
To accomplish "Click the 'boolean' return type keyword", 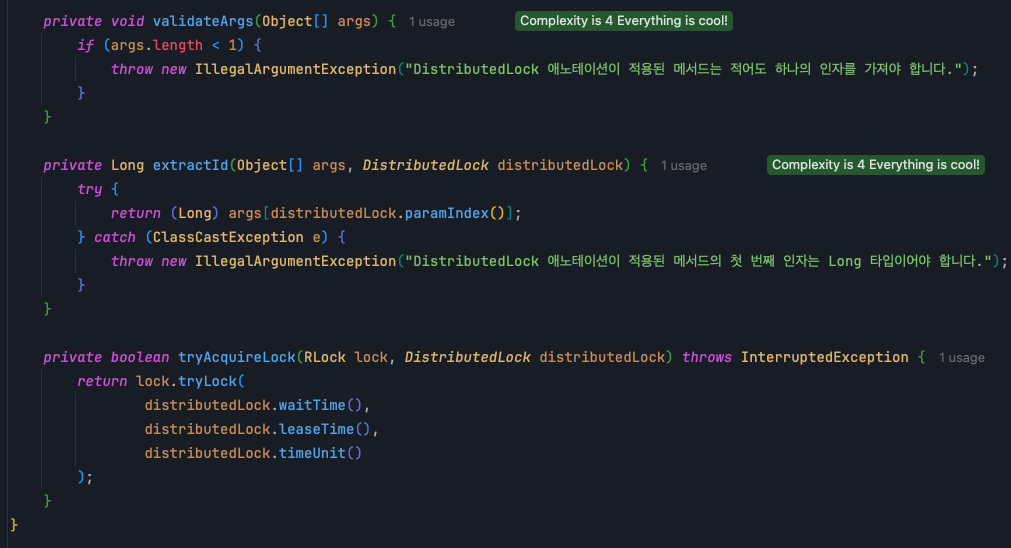I will tap(140, 357).
